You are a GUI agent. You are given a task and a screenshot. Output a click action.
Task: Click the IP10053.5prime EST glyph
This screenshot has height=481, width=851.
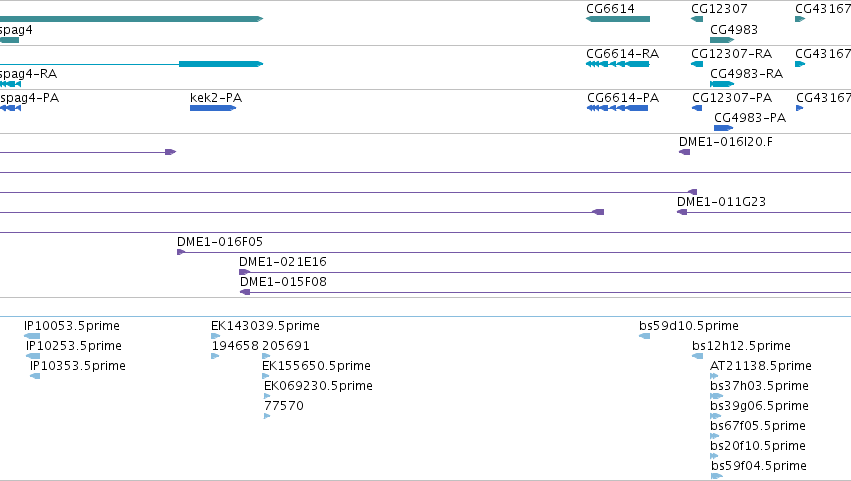(32, 336)
